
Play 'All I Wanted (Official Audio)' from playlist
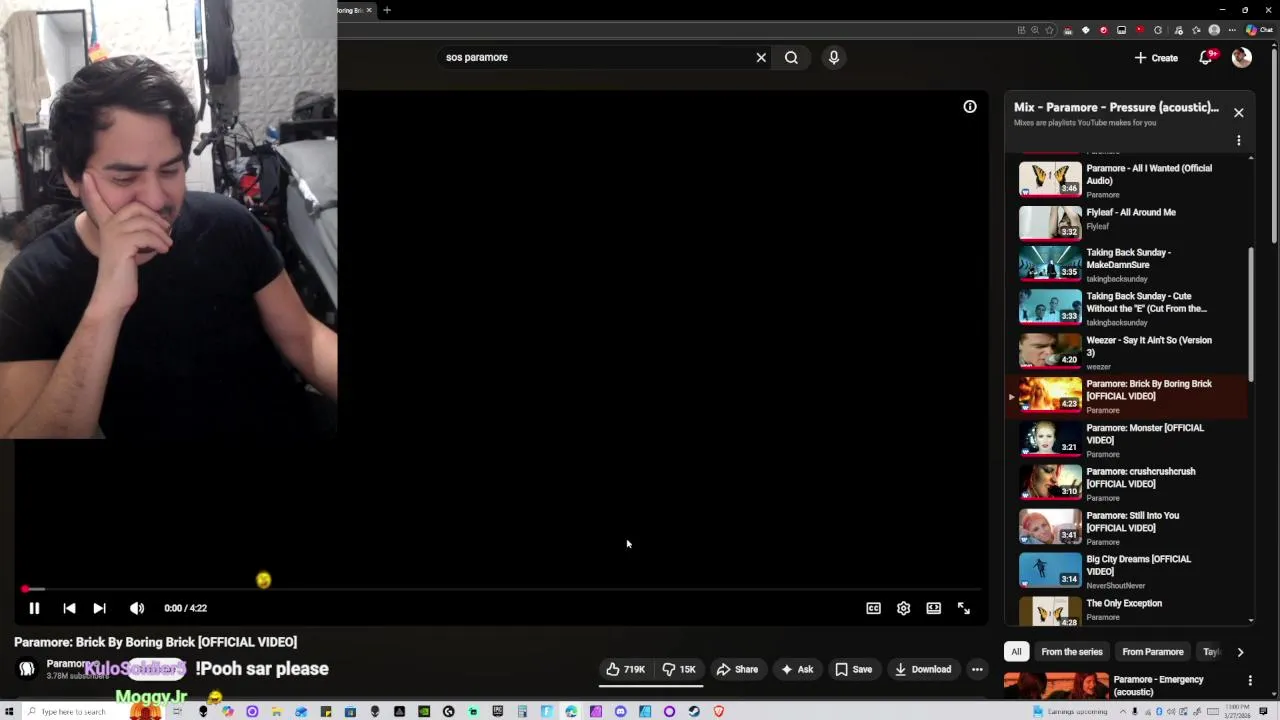(x=1127, y=179)
